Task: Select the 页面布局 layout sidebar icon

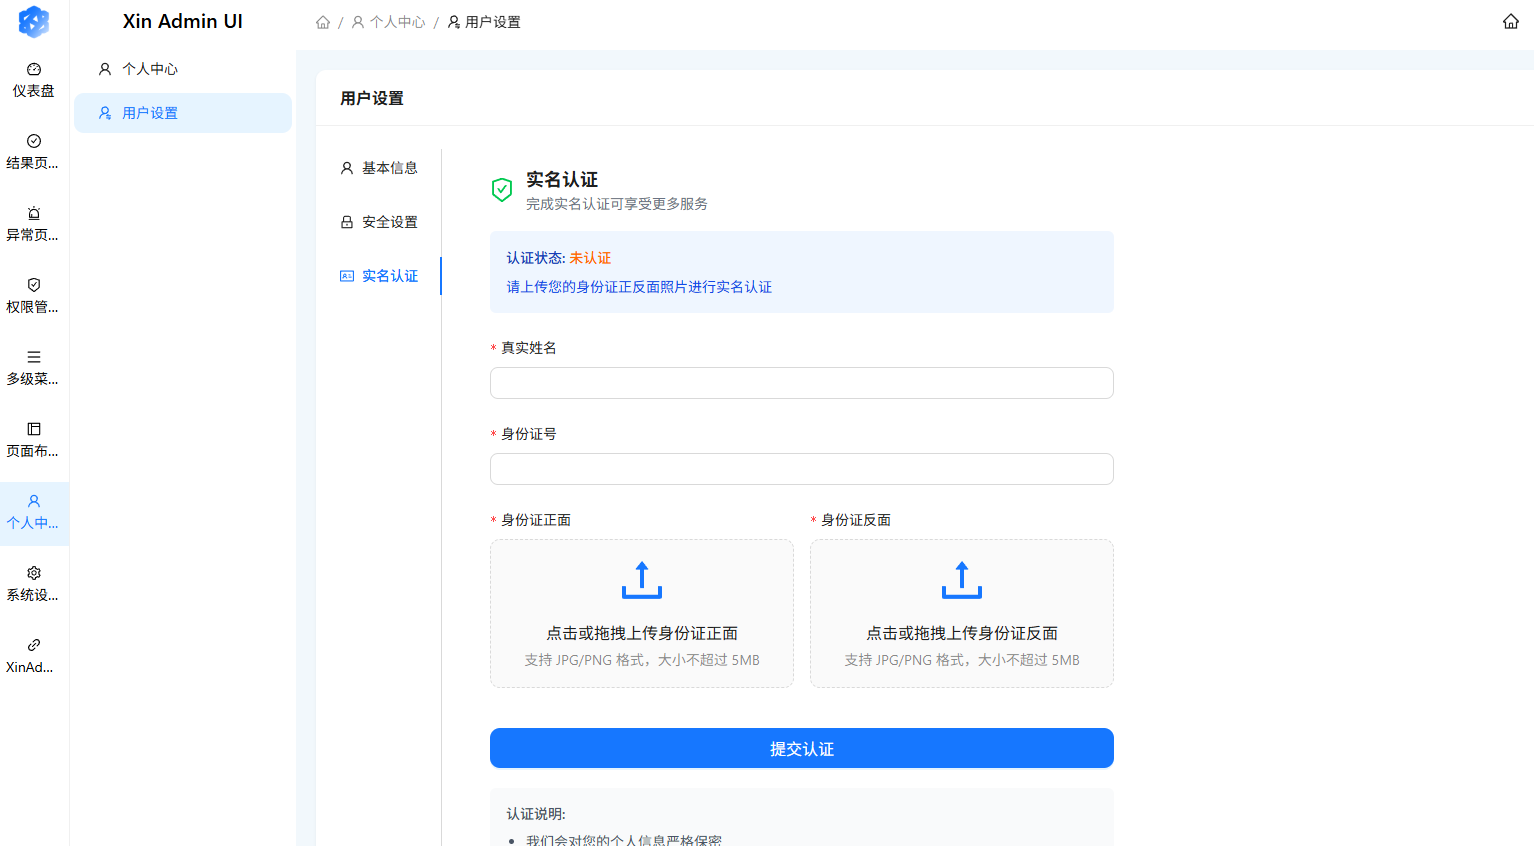Action: pyautogui.click(x=34, y=430)
